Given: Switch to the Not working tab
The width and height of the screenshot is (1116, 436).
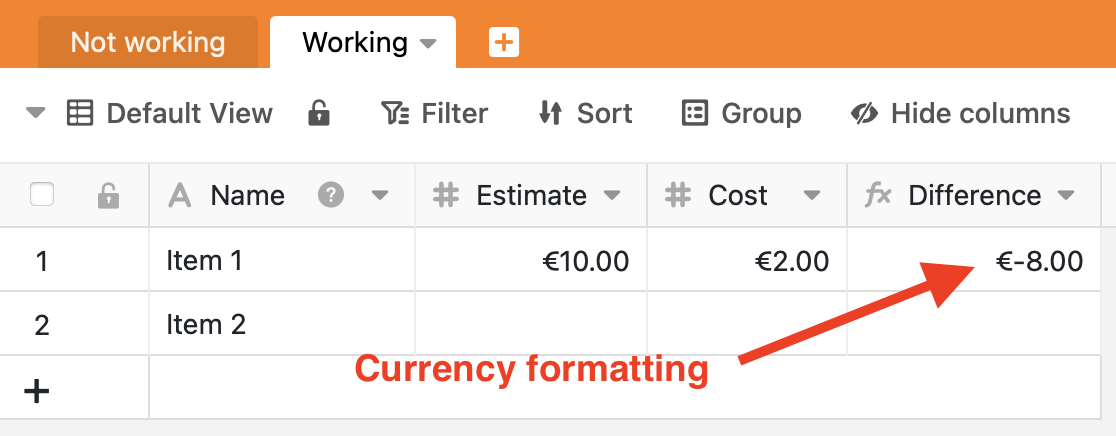Looking at the screenshot, I should 148,43.
